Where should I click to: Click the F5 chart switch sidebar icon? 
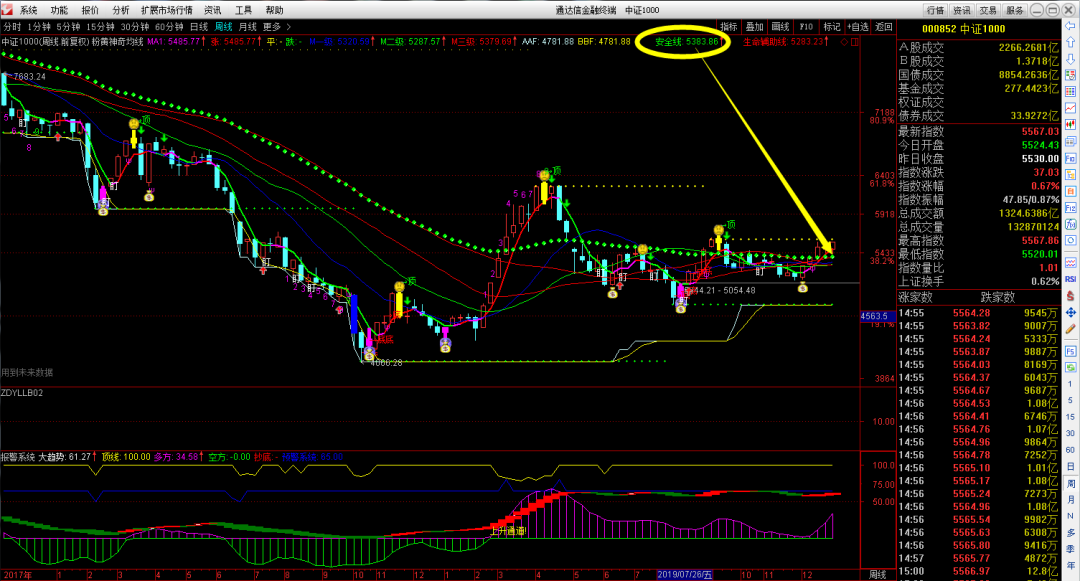click(x=1070, y=351)
